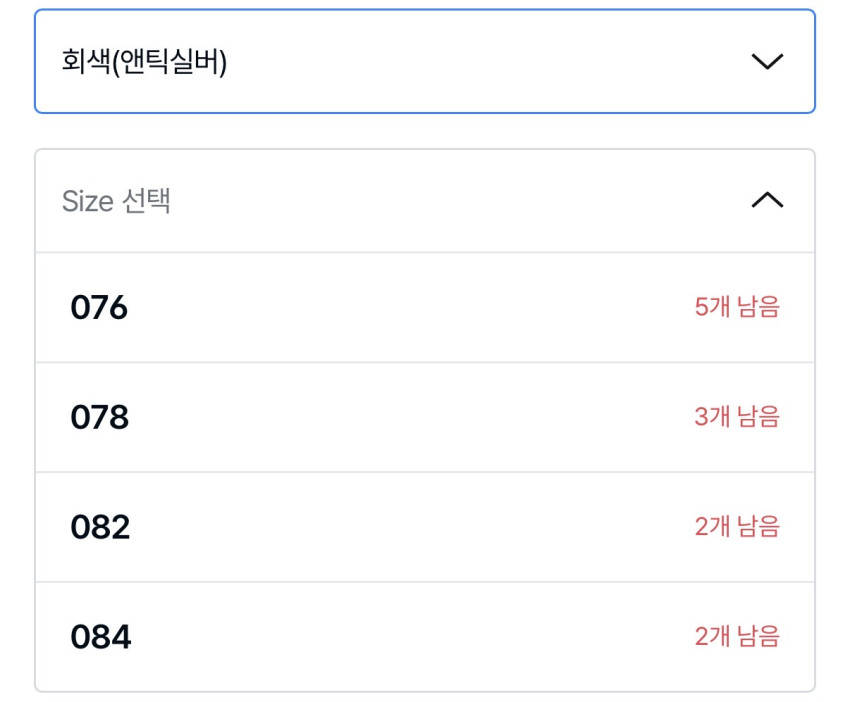The height and width of the screenshot is (702, 850).
Task: Choose the bold 078 size number
Action: point(99,418)
